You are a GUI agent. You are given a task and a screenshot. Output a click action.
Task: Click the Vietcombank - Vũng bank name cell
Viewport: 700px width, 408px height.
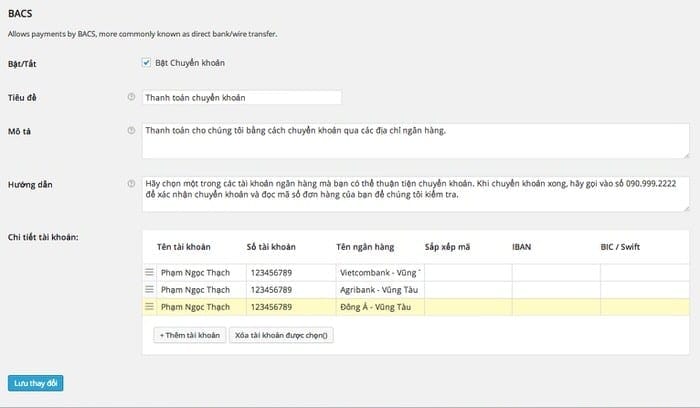pos(380,273)
